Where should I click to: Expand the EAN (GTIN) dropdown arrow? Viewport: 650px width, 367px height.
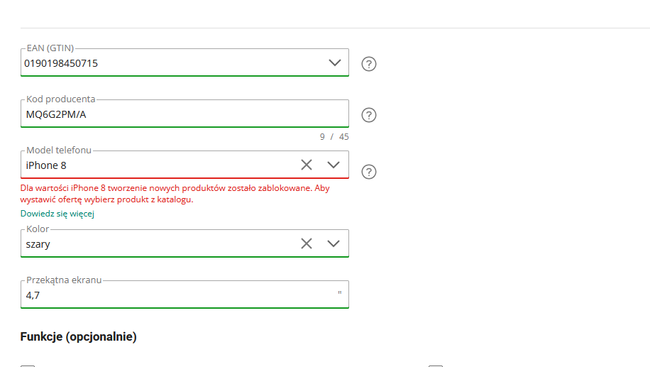(x=335, y=63)
